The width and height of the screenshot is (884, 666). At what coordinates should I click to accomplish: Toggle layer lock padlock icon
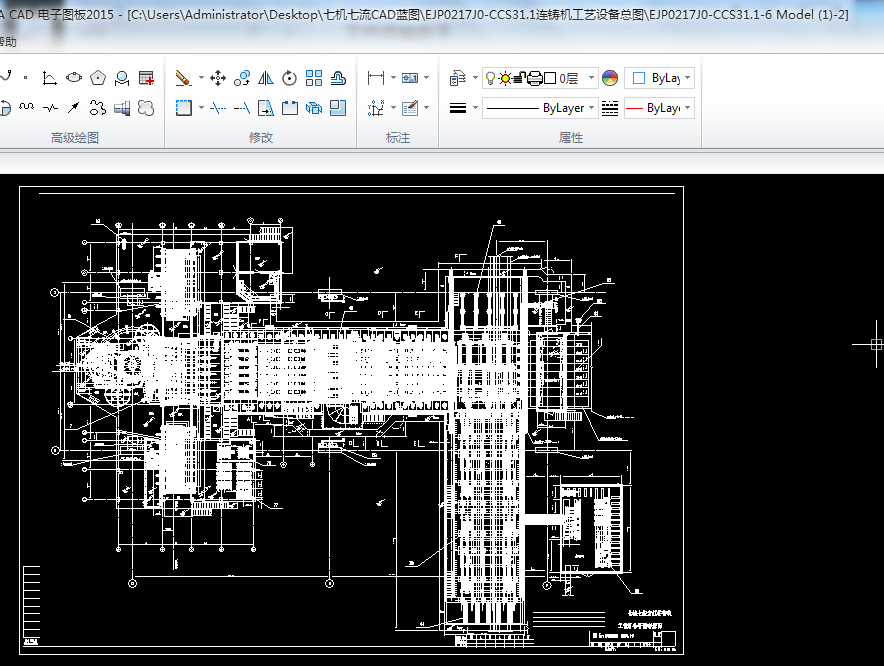tap(520, 78)
